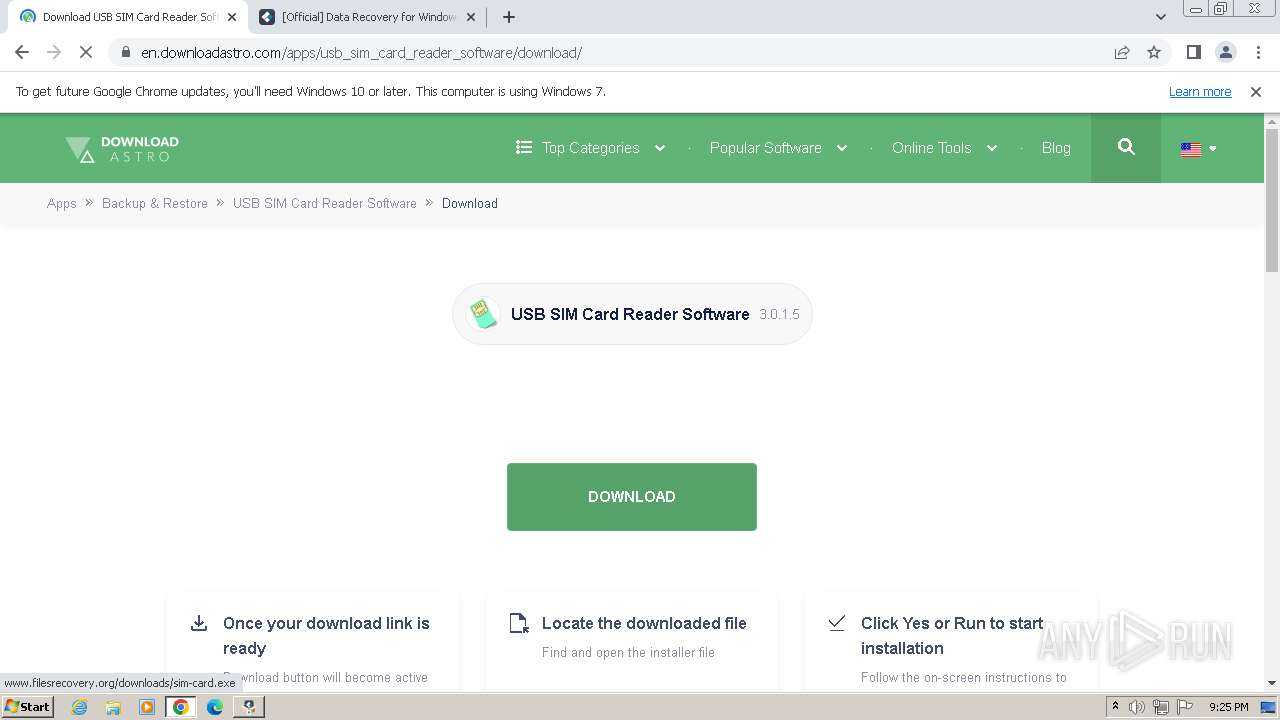Close the Data Recovery tab
The width and height of the screenshot is (1280, 720).
click(472, 17)
